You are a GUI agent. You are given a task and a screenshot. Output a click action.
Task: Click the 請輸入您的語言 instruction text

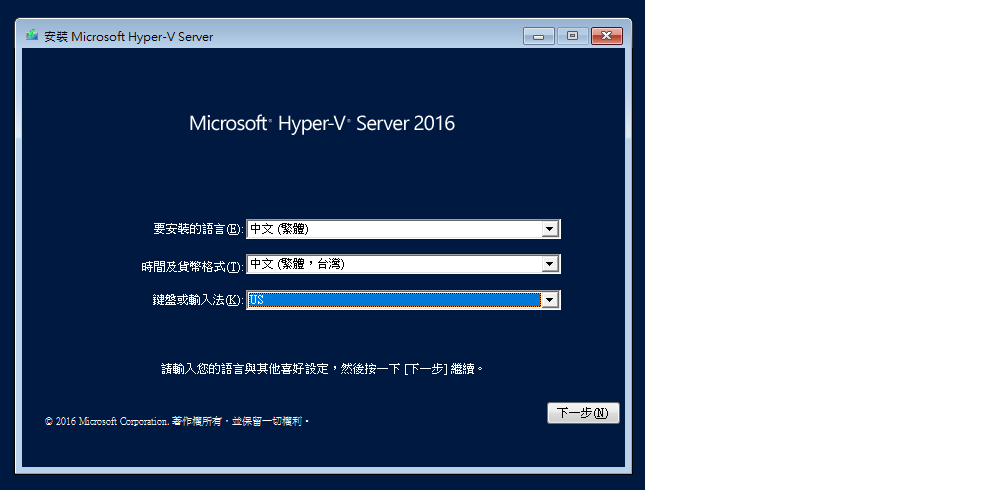[322, 368]
